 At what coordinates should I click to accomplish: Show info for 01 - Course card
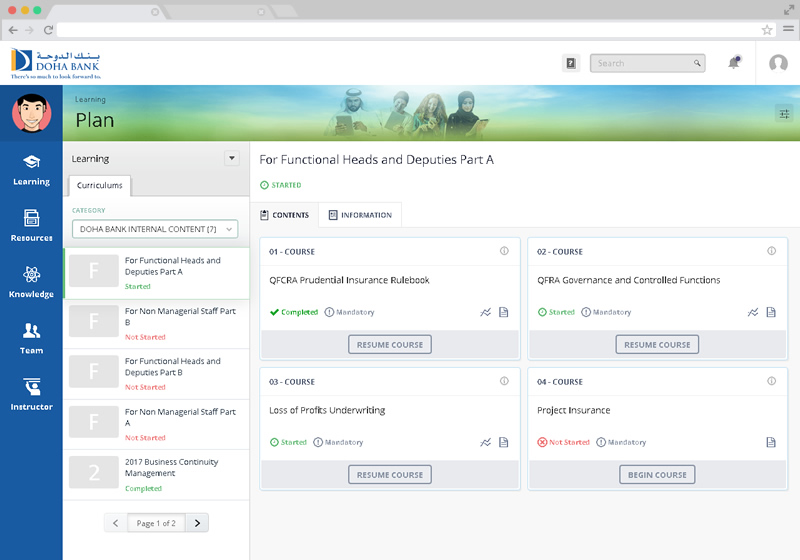click(504, 250)
